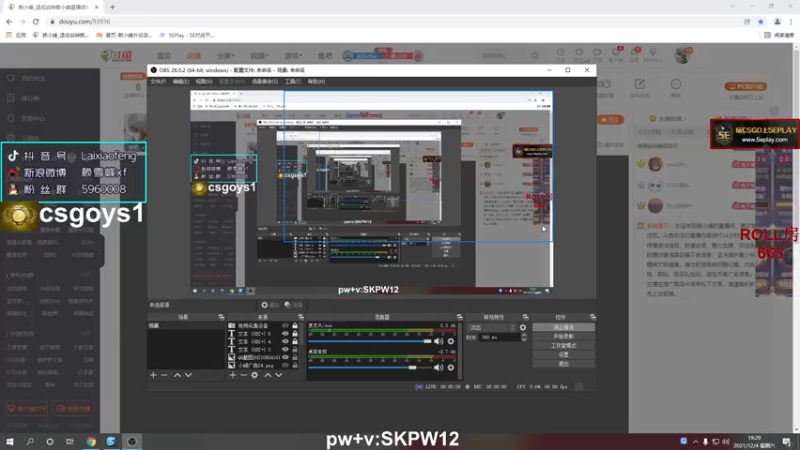Adjust the desktop audio volume slider

(370, 367)
